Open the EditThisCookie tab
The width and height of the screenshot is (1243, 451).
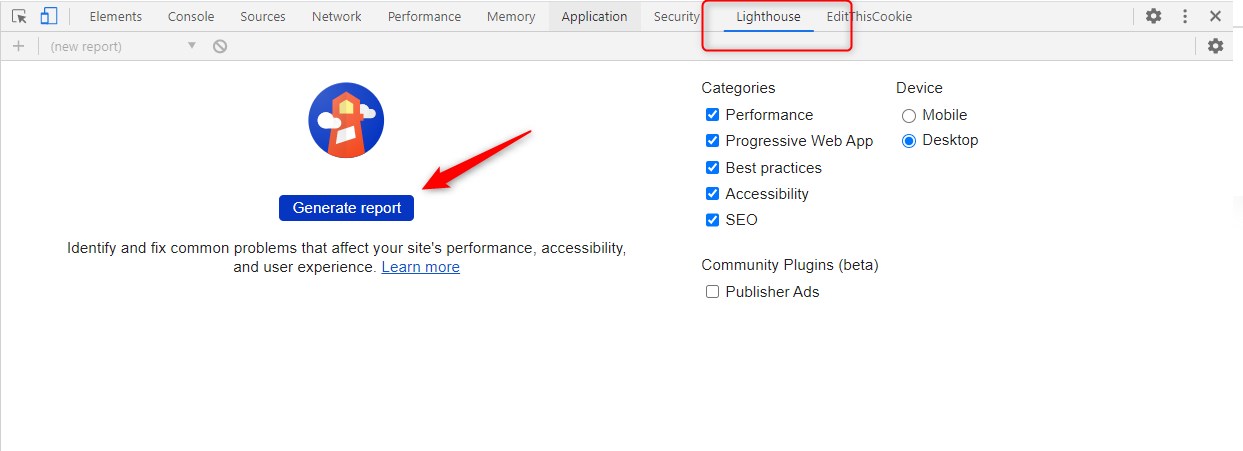pyautogui.click(x=868, y=17)
